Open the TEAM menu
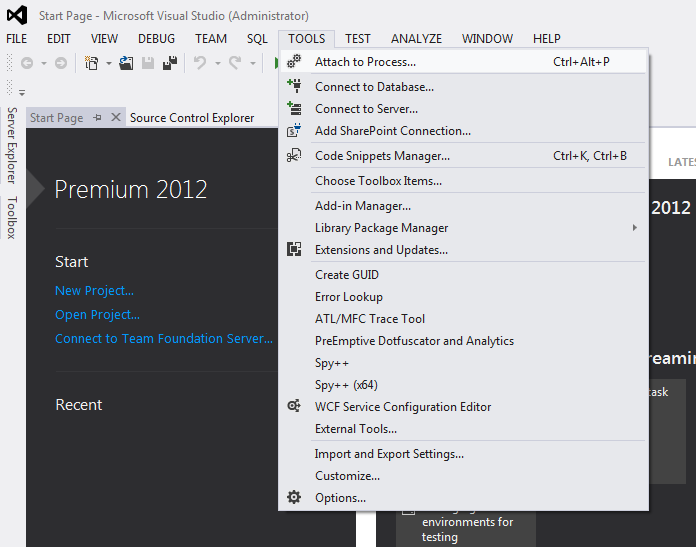 click(x=211, y=39)
